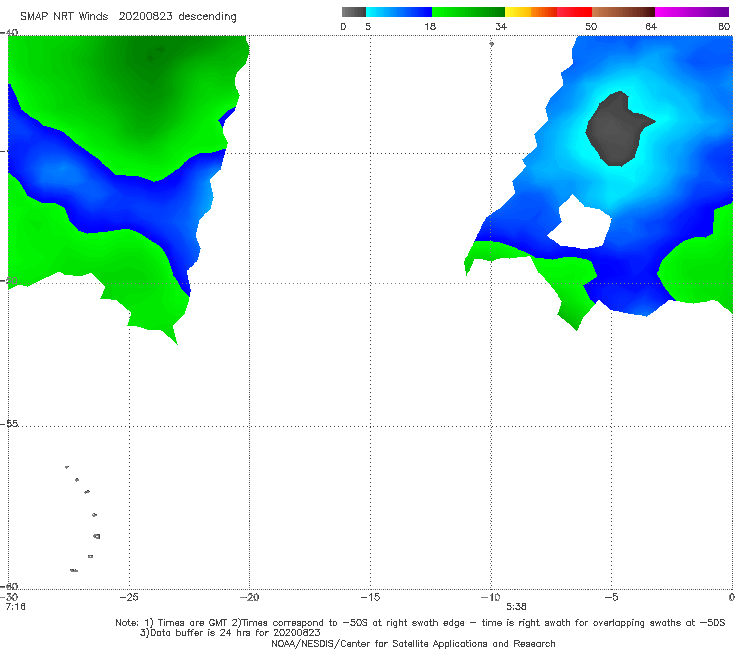This screenshot has width=740, height=650.
Task: Select the gray 0–5 segment of the color bar
Action: coord(354,12)
